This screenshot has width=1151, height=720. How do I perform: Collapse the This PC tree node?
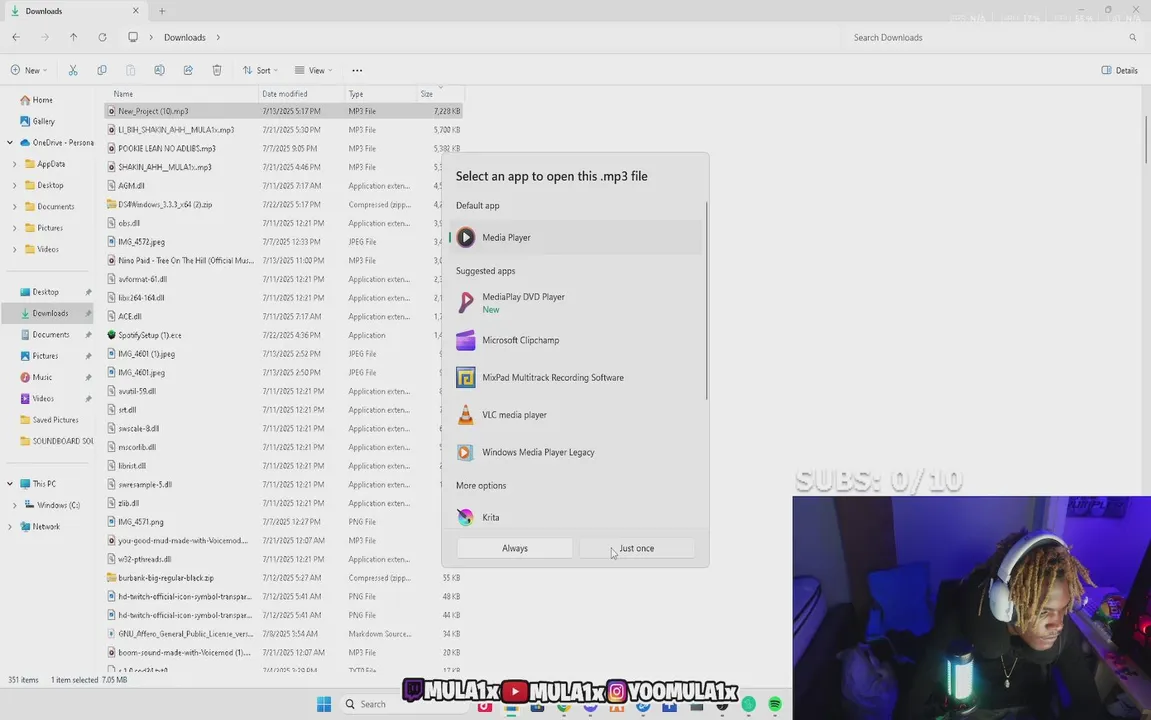tap(10, 484)
